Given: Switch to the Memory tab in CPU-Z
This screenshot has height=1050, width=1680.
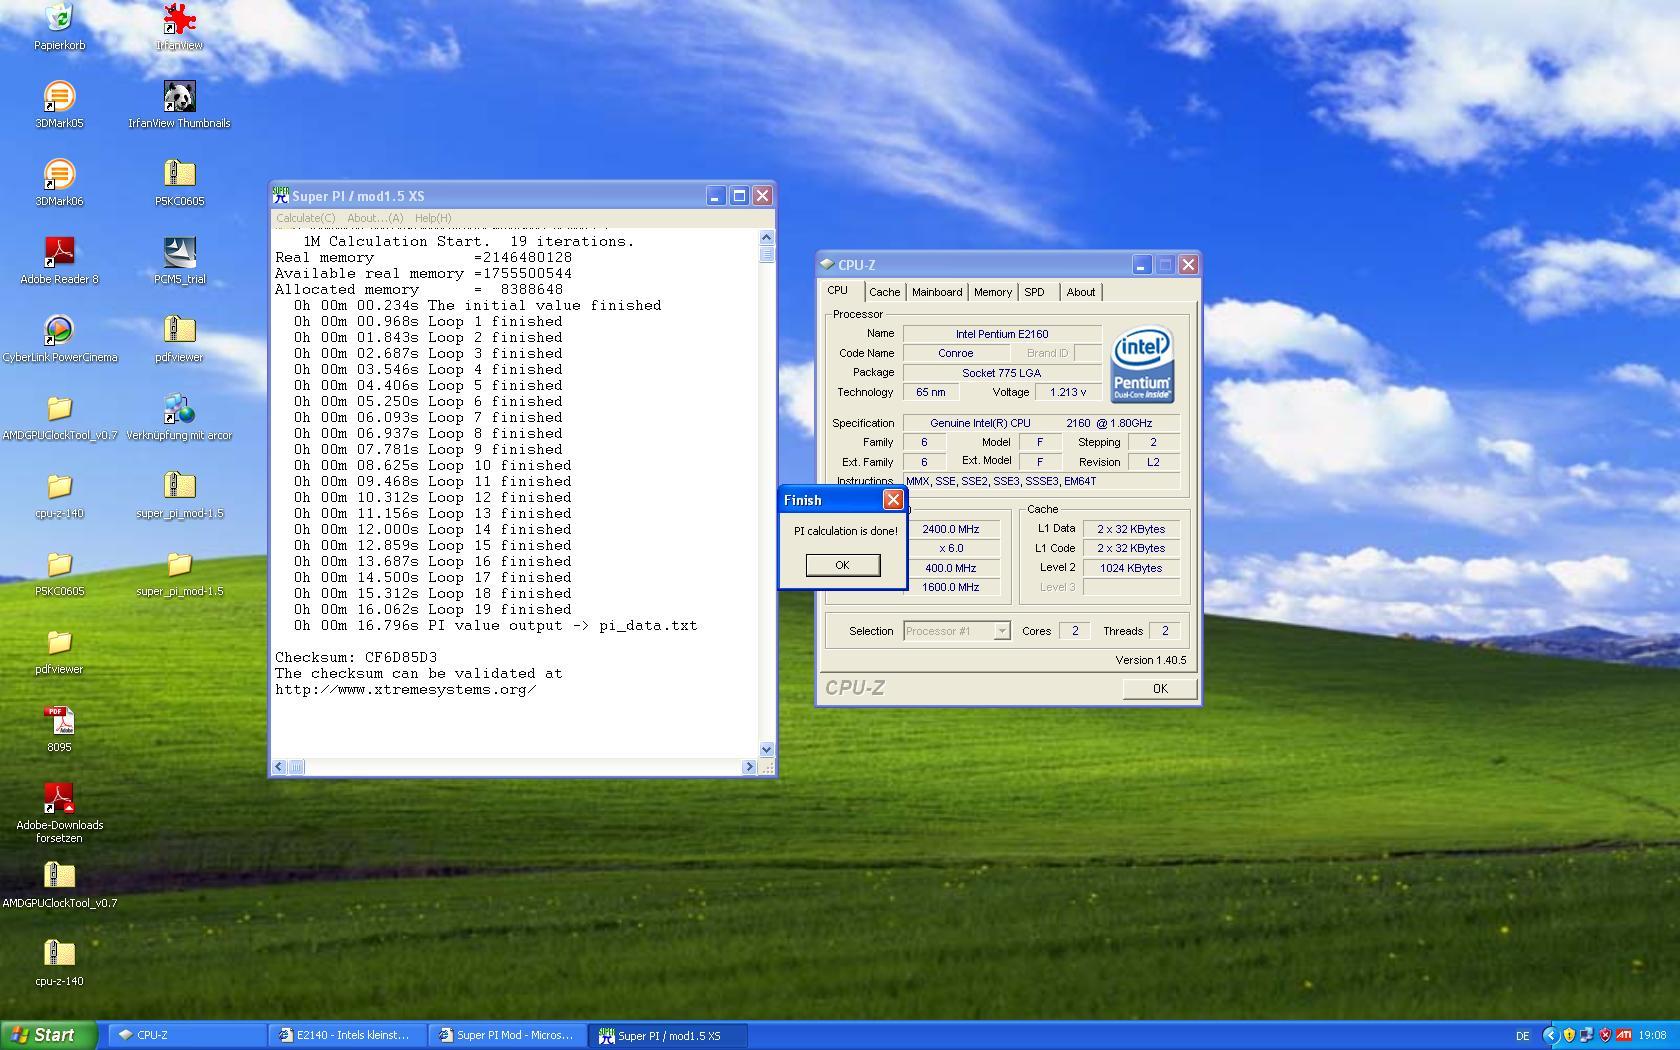Looking at the screenshot, I should click(x=993, y=292).
